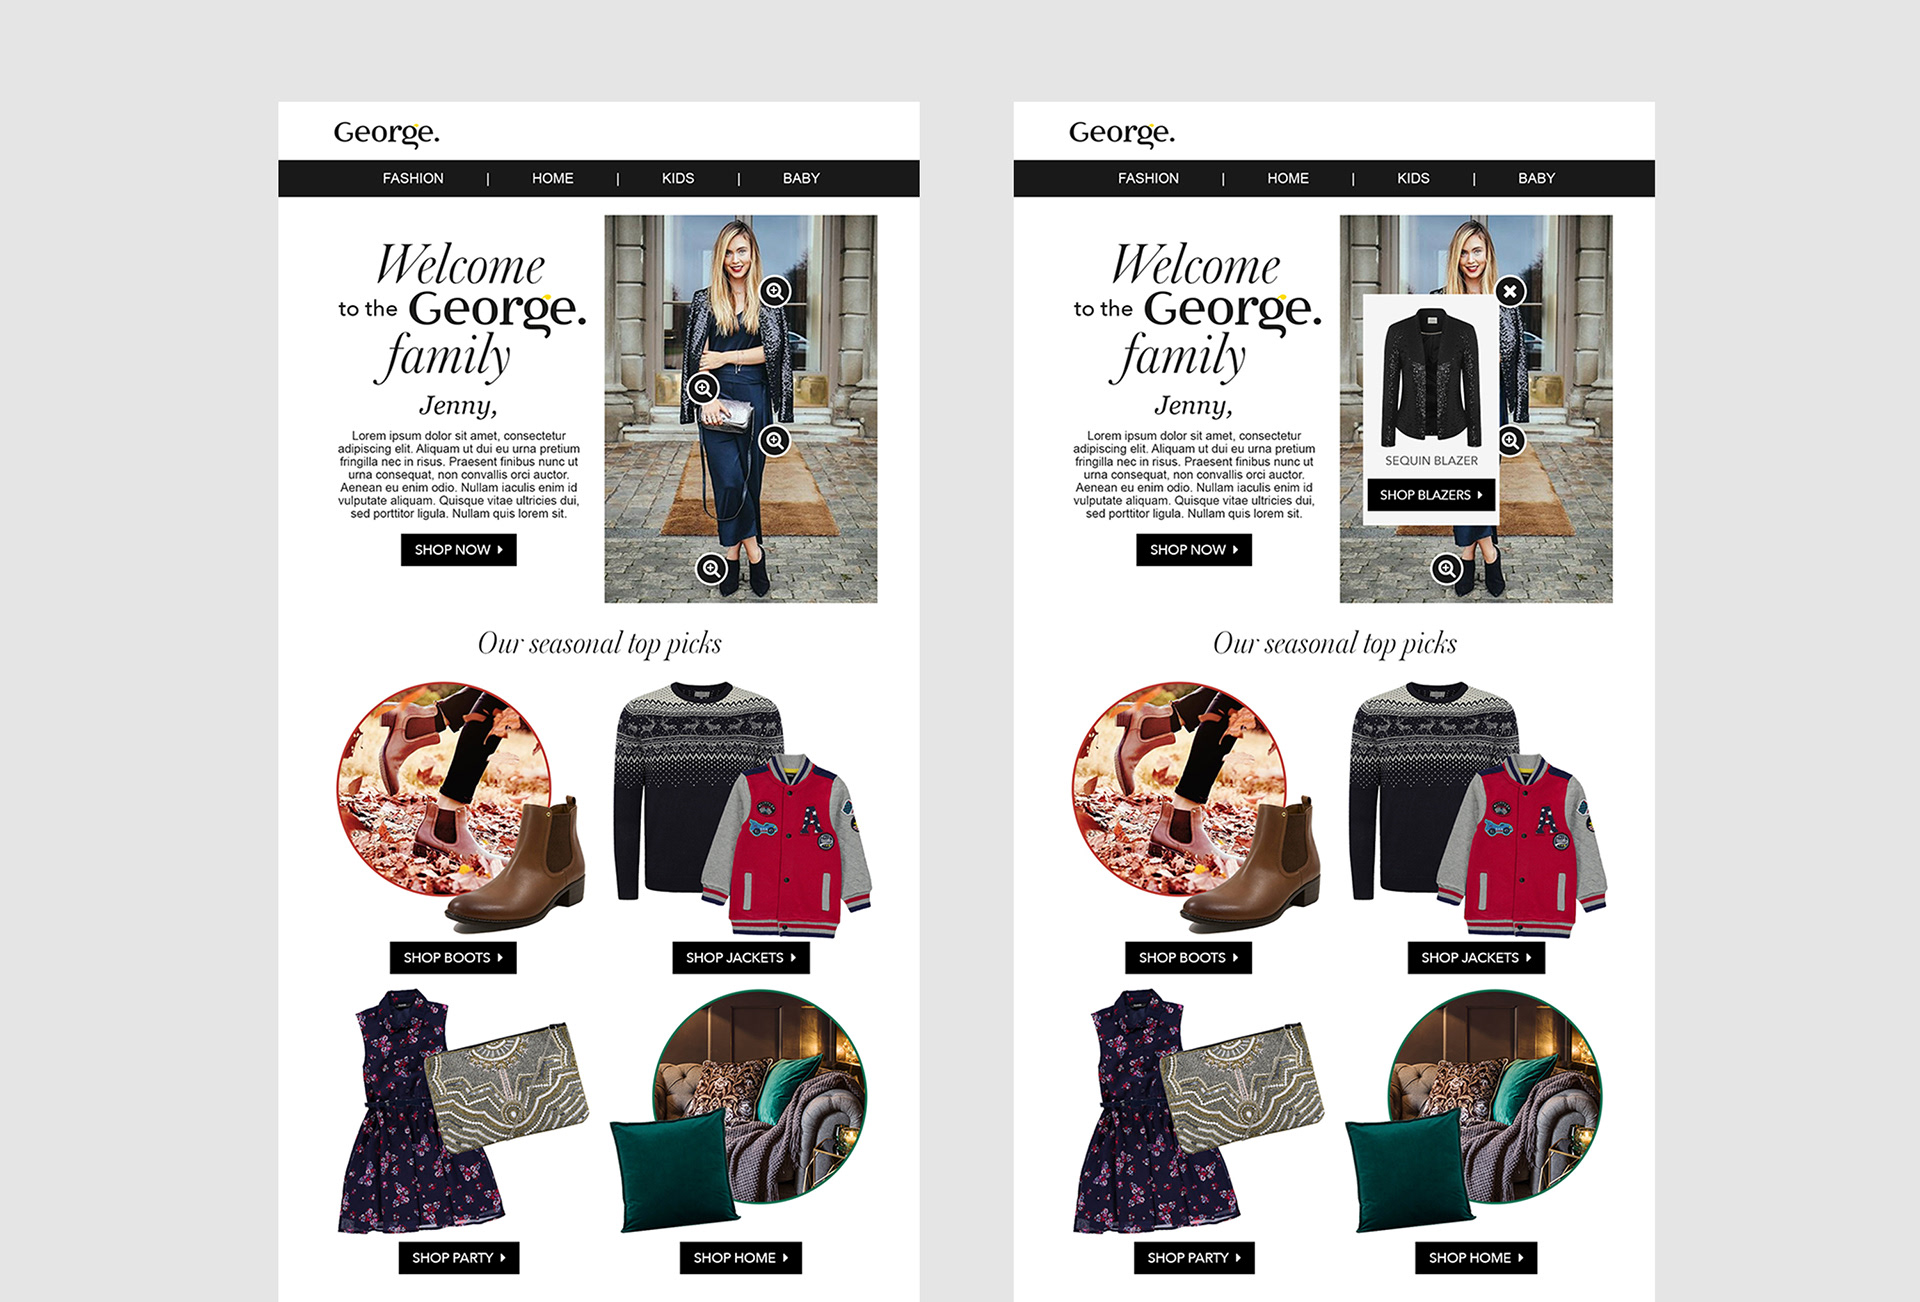This screenshot has height=1302, width=1920.
Task: Click the zoom icon on the boots in right email
Action: click(x=1447, y=569)
